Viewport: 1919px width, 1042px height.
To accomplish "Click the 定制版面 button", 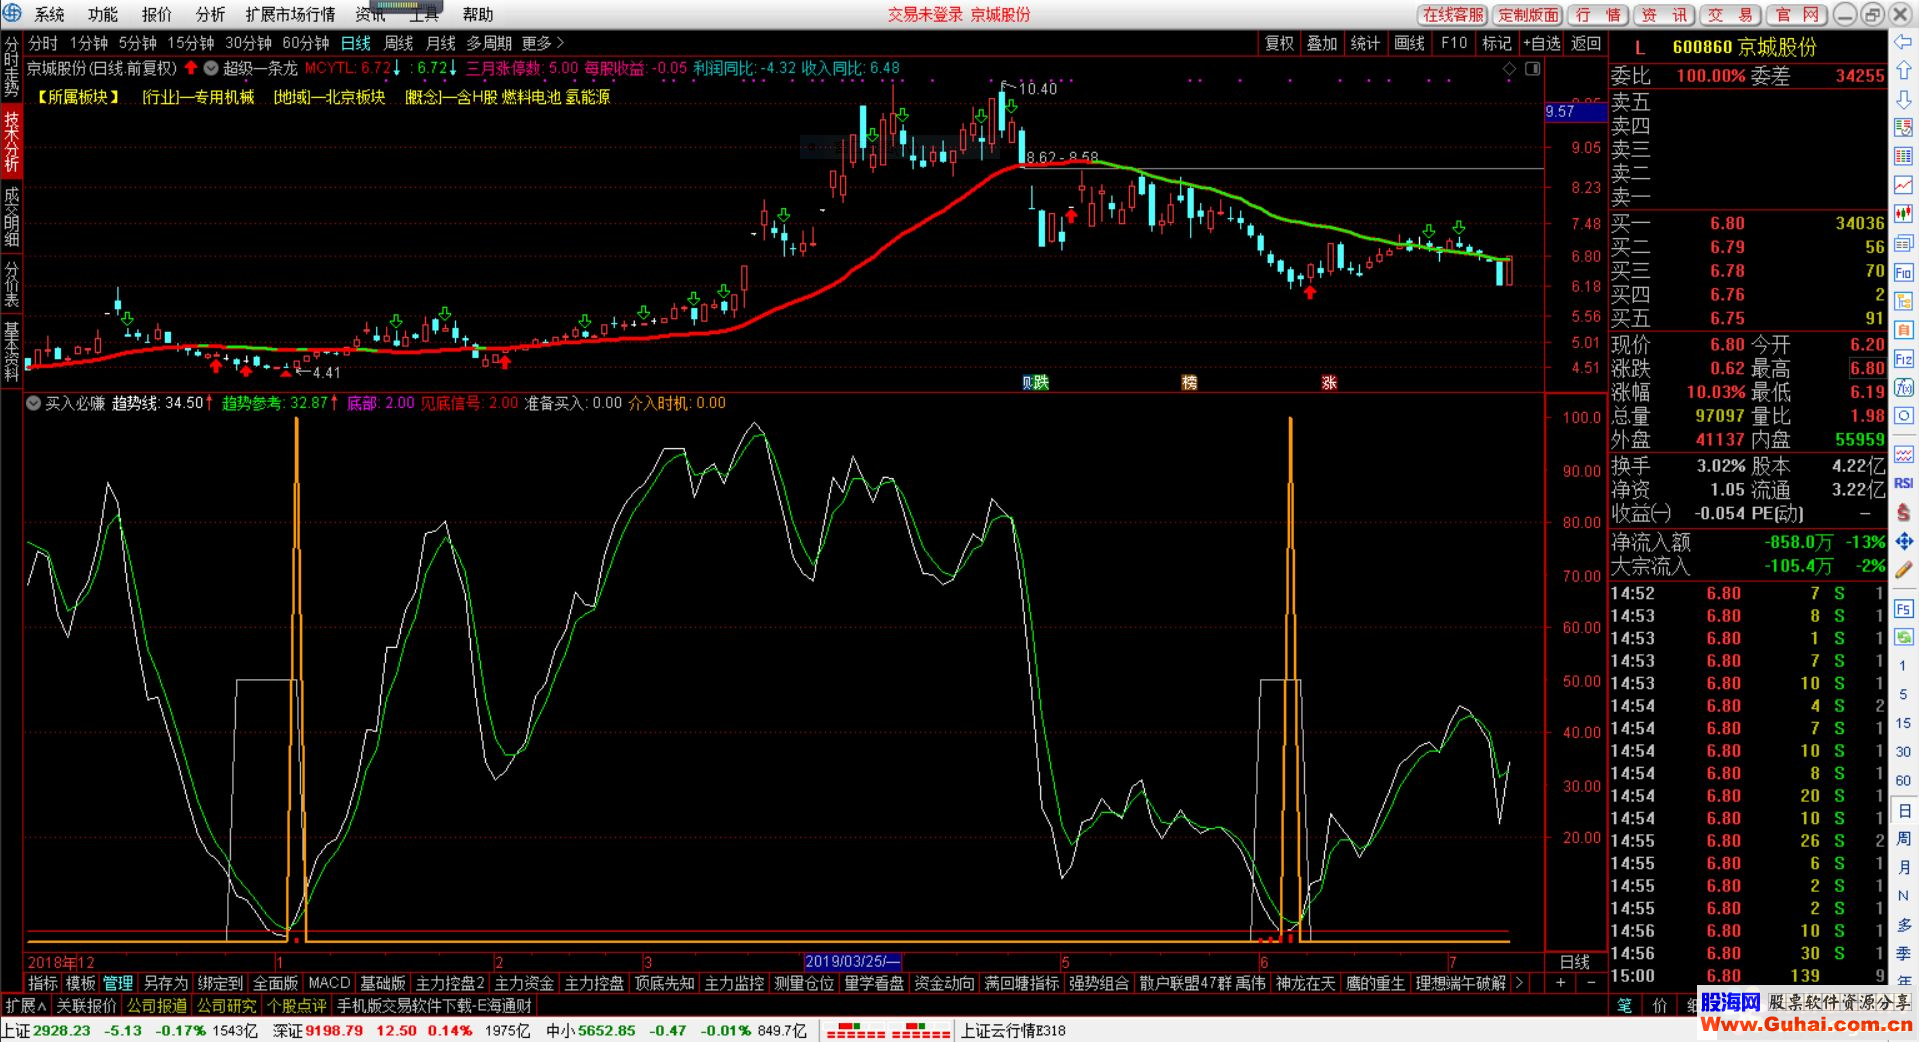I will (x=1528, y=14).
